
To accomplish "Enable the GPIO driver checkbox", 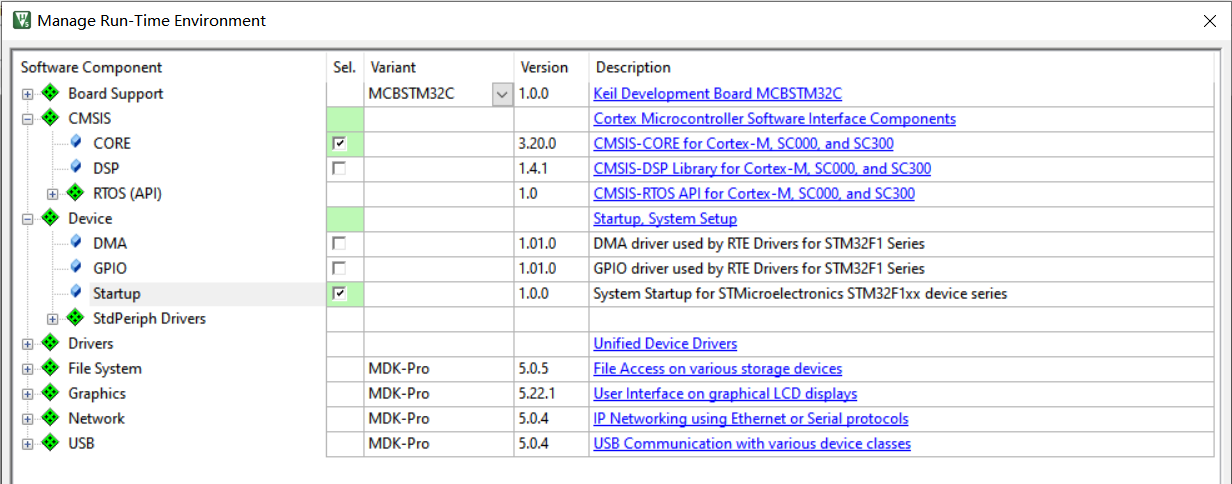I will [x=339, y=269].
